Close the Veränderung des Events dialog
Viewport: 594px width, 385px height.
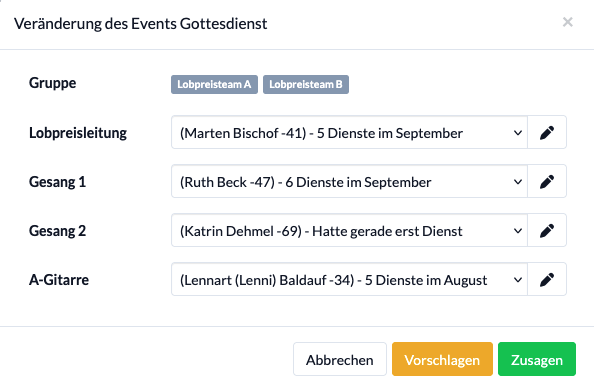[x=567, y=22]
